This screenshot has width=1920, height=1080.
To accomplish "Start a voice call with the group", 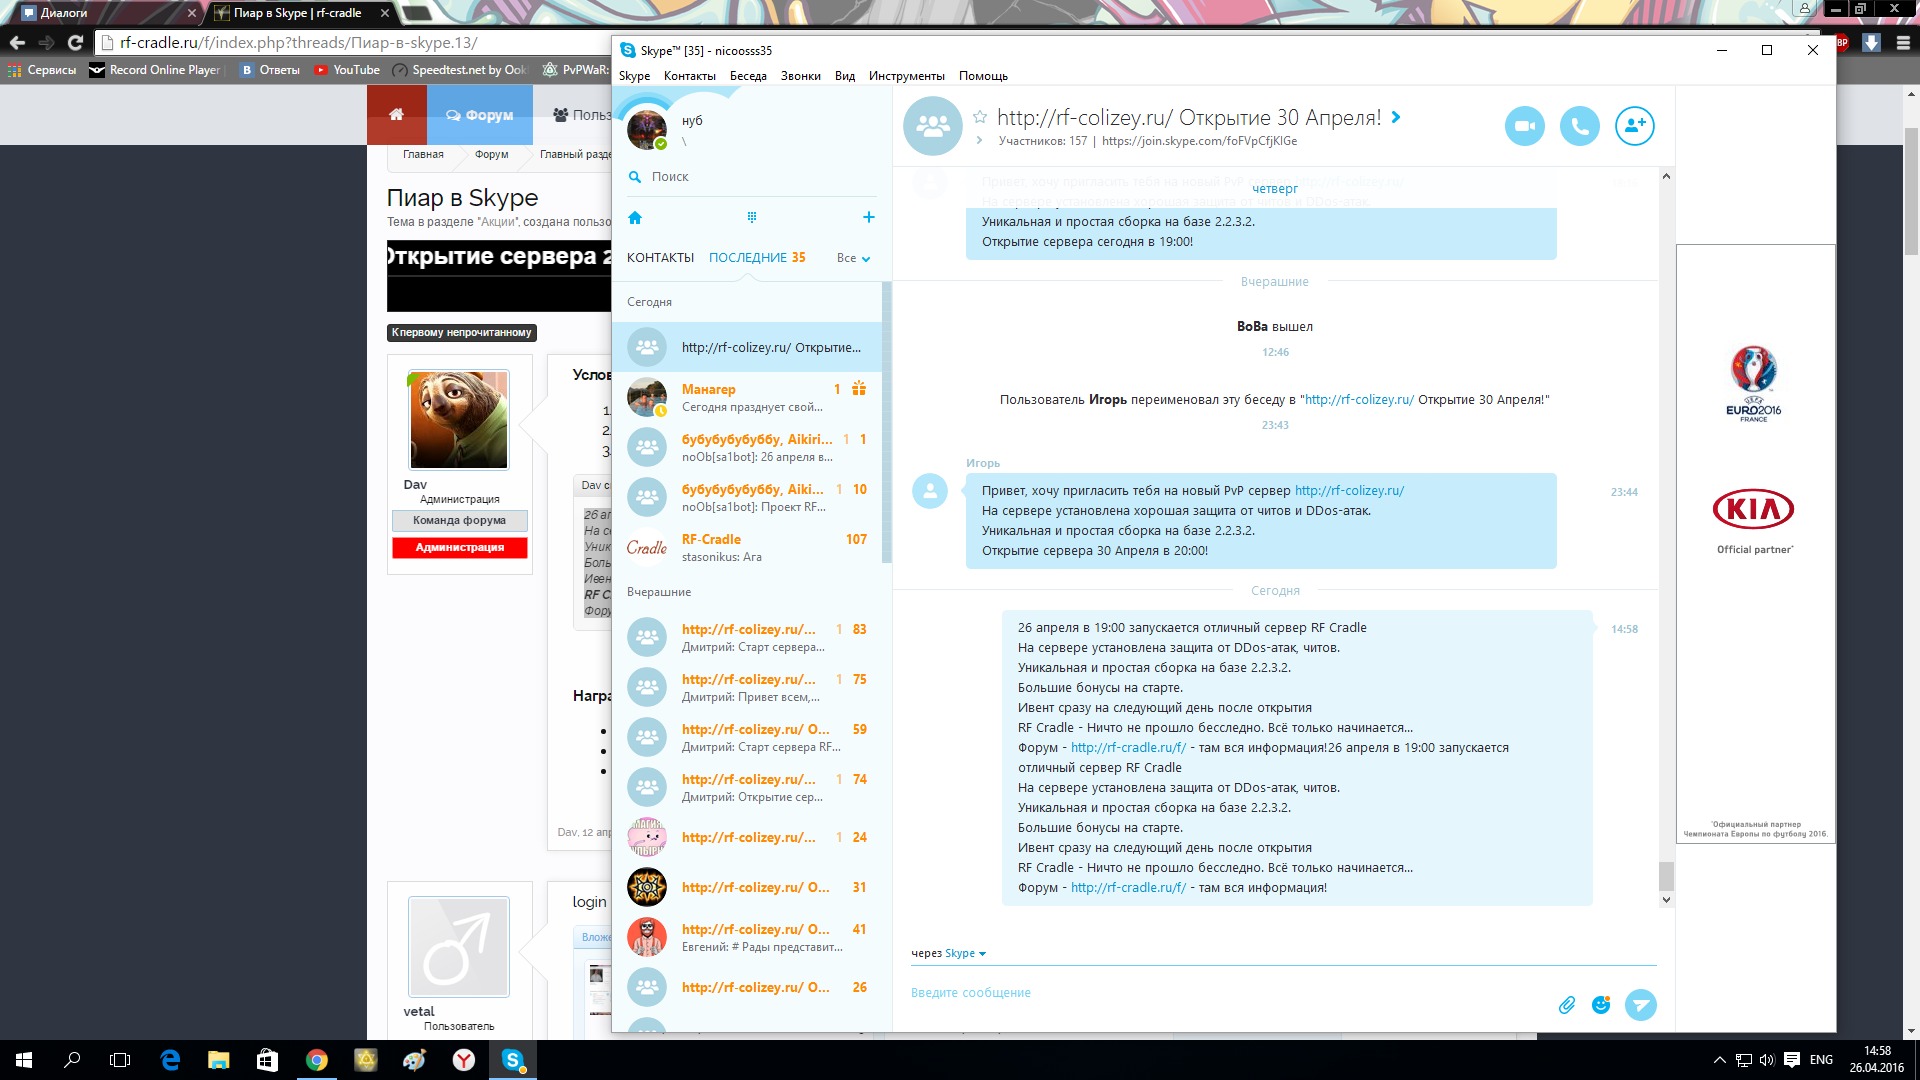I will [x=1579, y=126].
